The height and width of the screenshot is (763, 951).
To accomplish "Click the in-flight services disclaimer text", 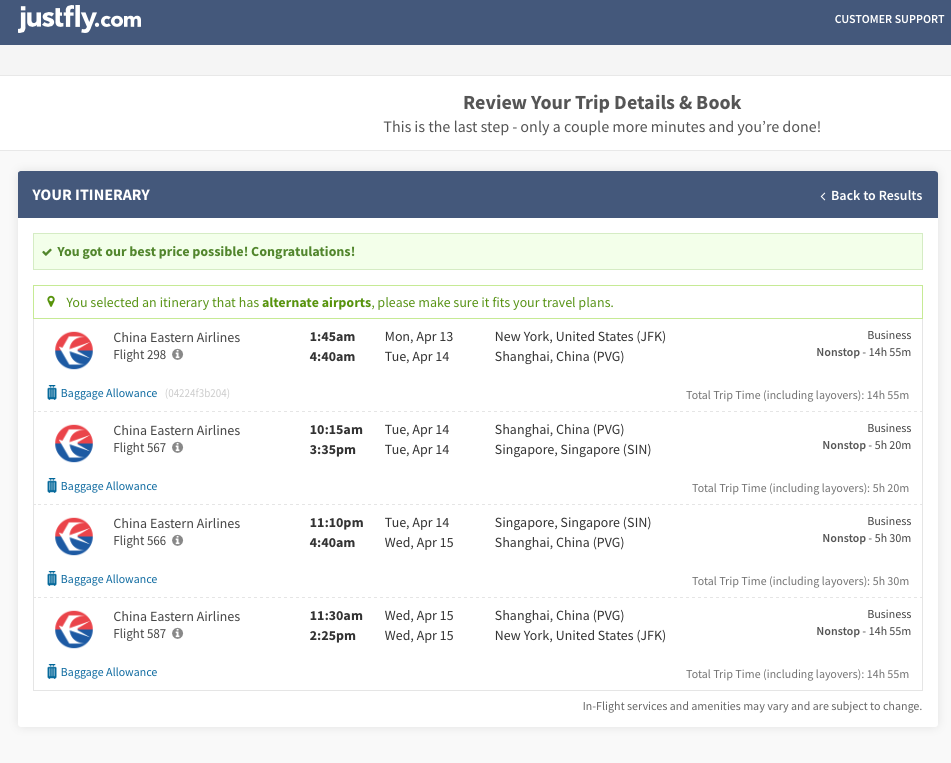I will [752, 706].
